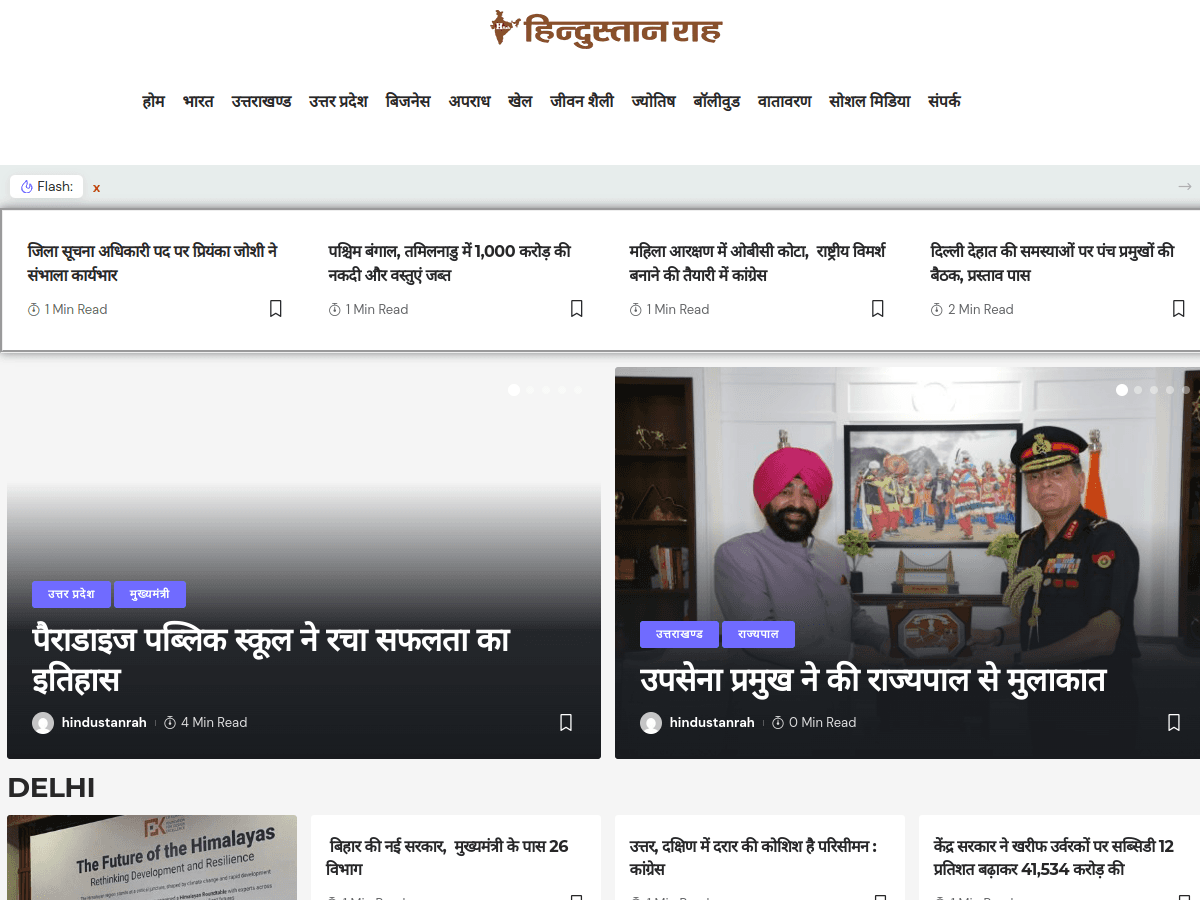
Task: Bookmark the पश्चिम बंगाल नकदी article
Action: [x=577, y=309]
